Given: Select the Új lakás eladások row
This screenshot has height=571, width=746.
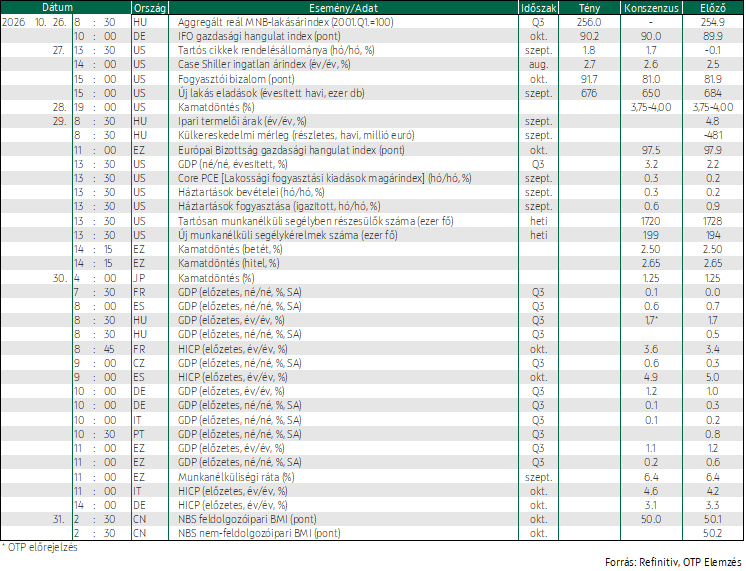Looking at the screenshot, I should [x=372, y=93].
